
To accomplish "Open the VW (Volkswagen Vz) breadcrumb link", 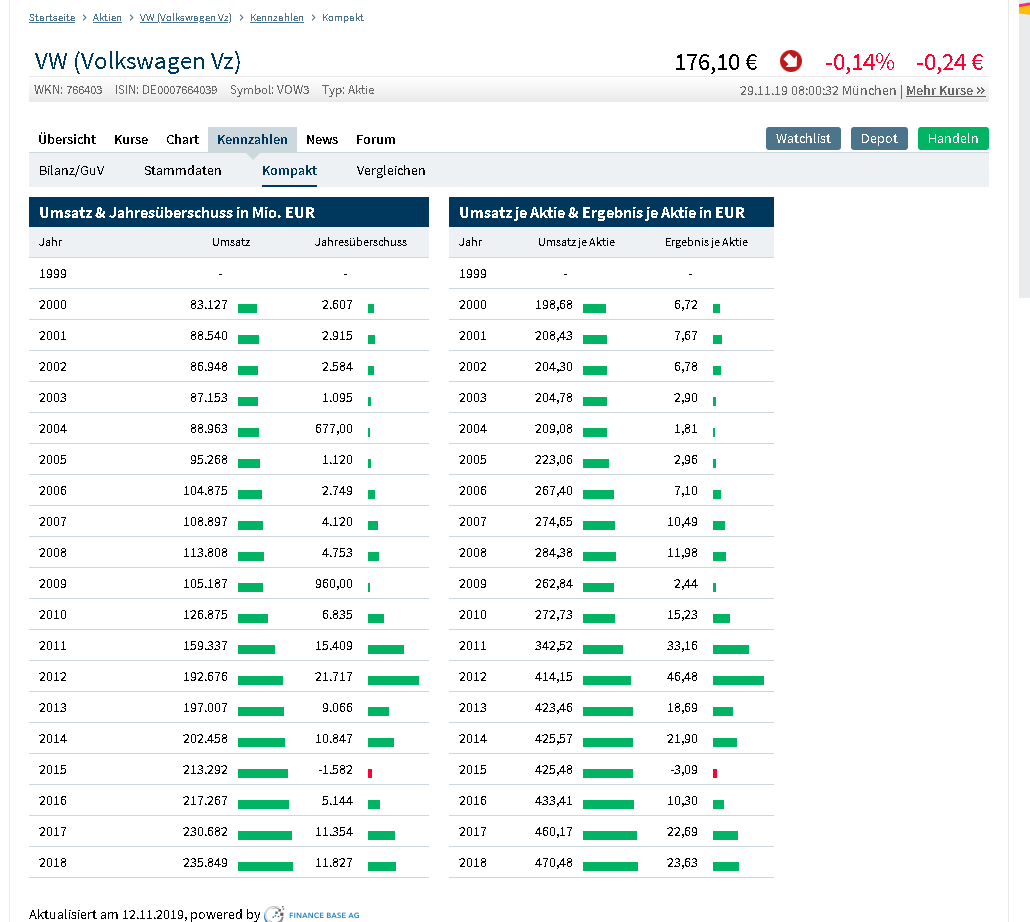I will [186, 18].
